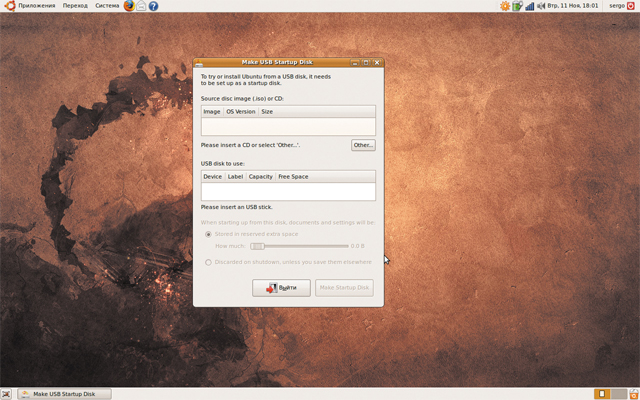The image size is (640, 400).
Task: Sort USB list by Label column
Action: pyautogui.click(x=235, y=177)
